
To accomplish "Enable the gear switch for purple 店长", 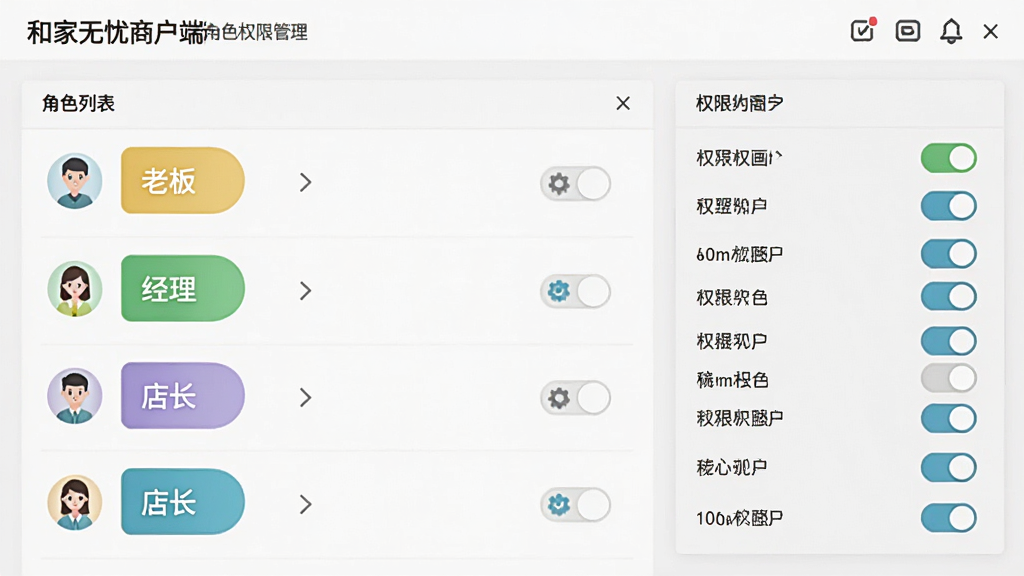I will click(x=575, y=398).
